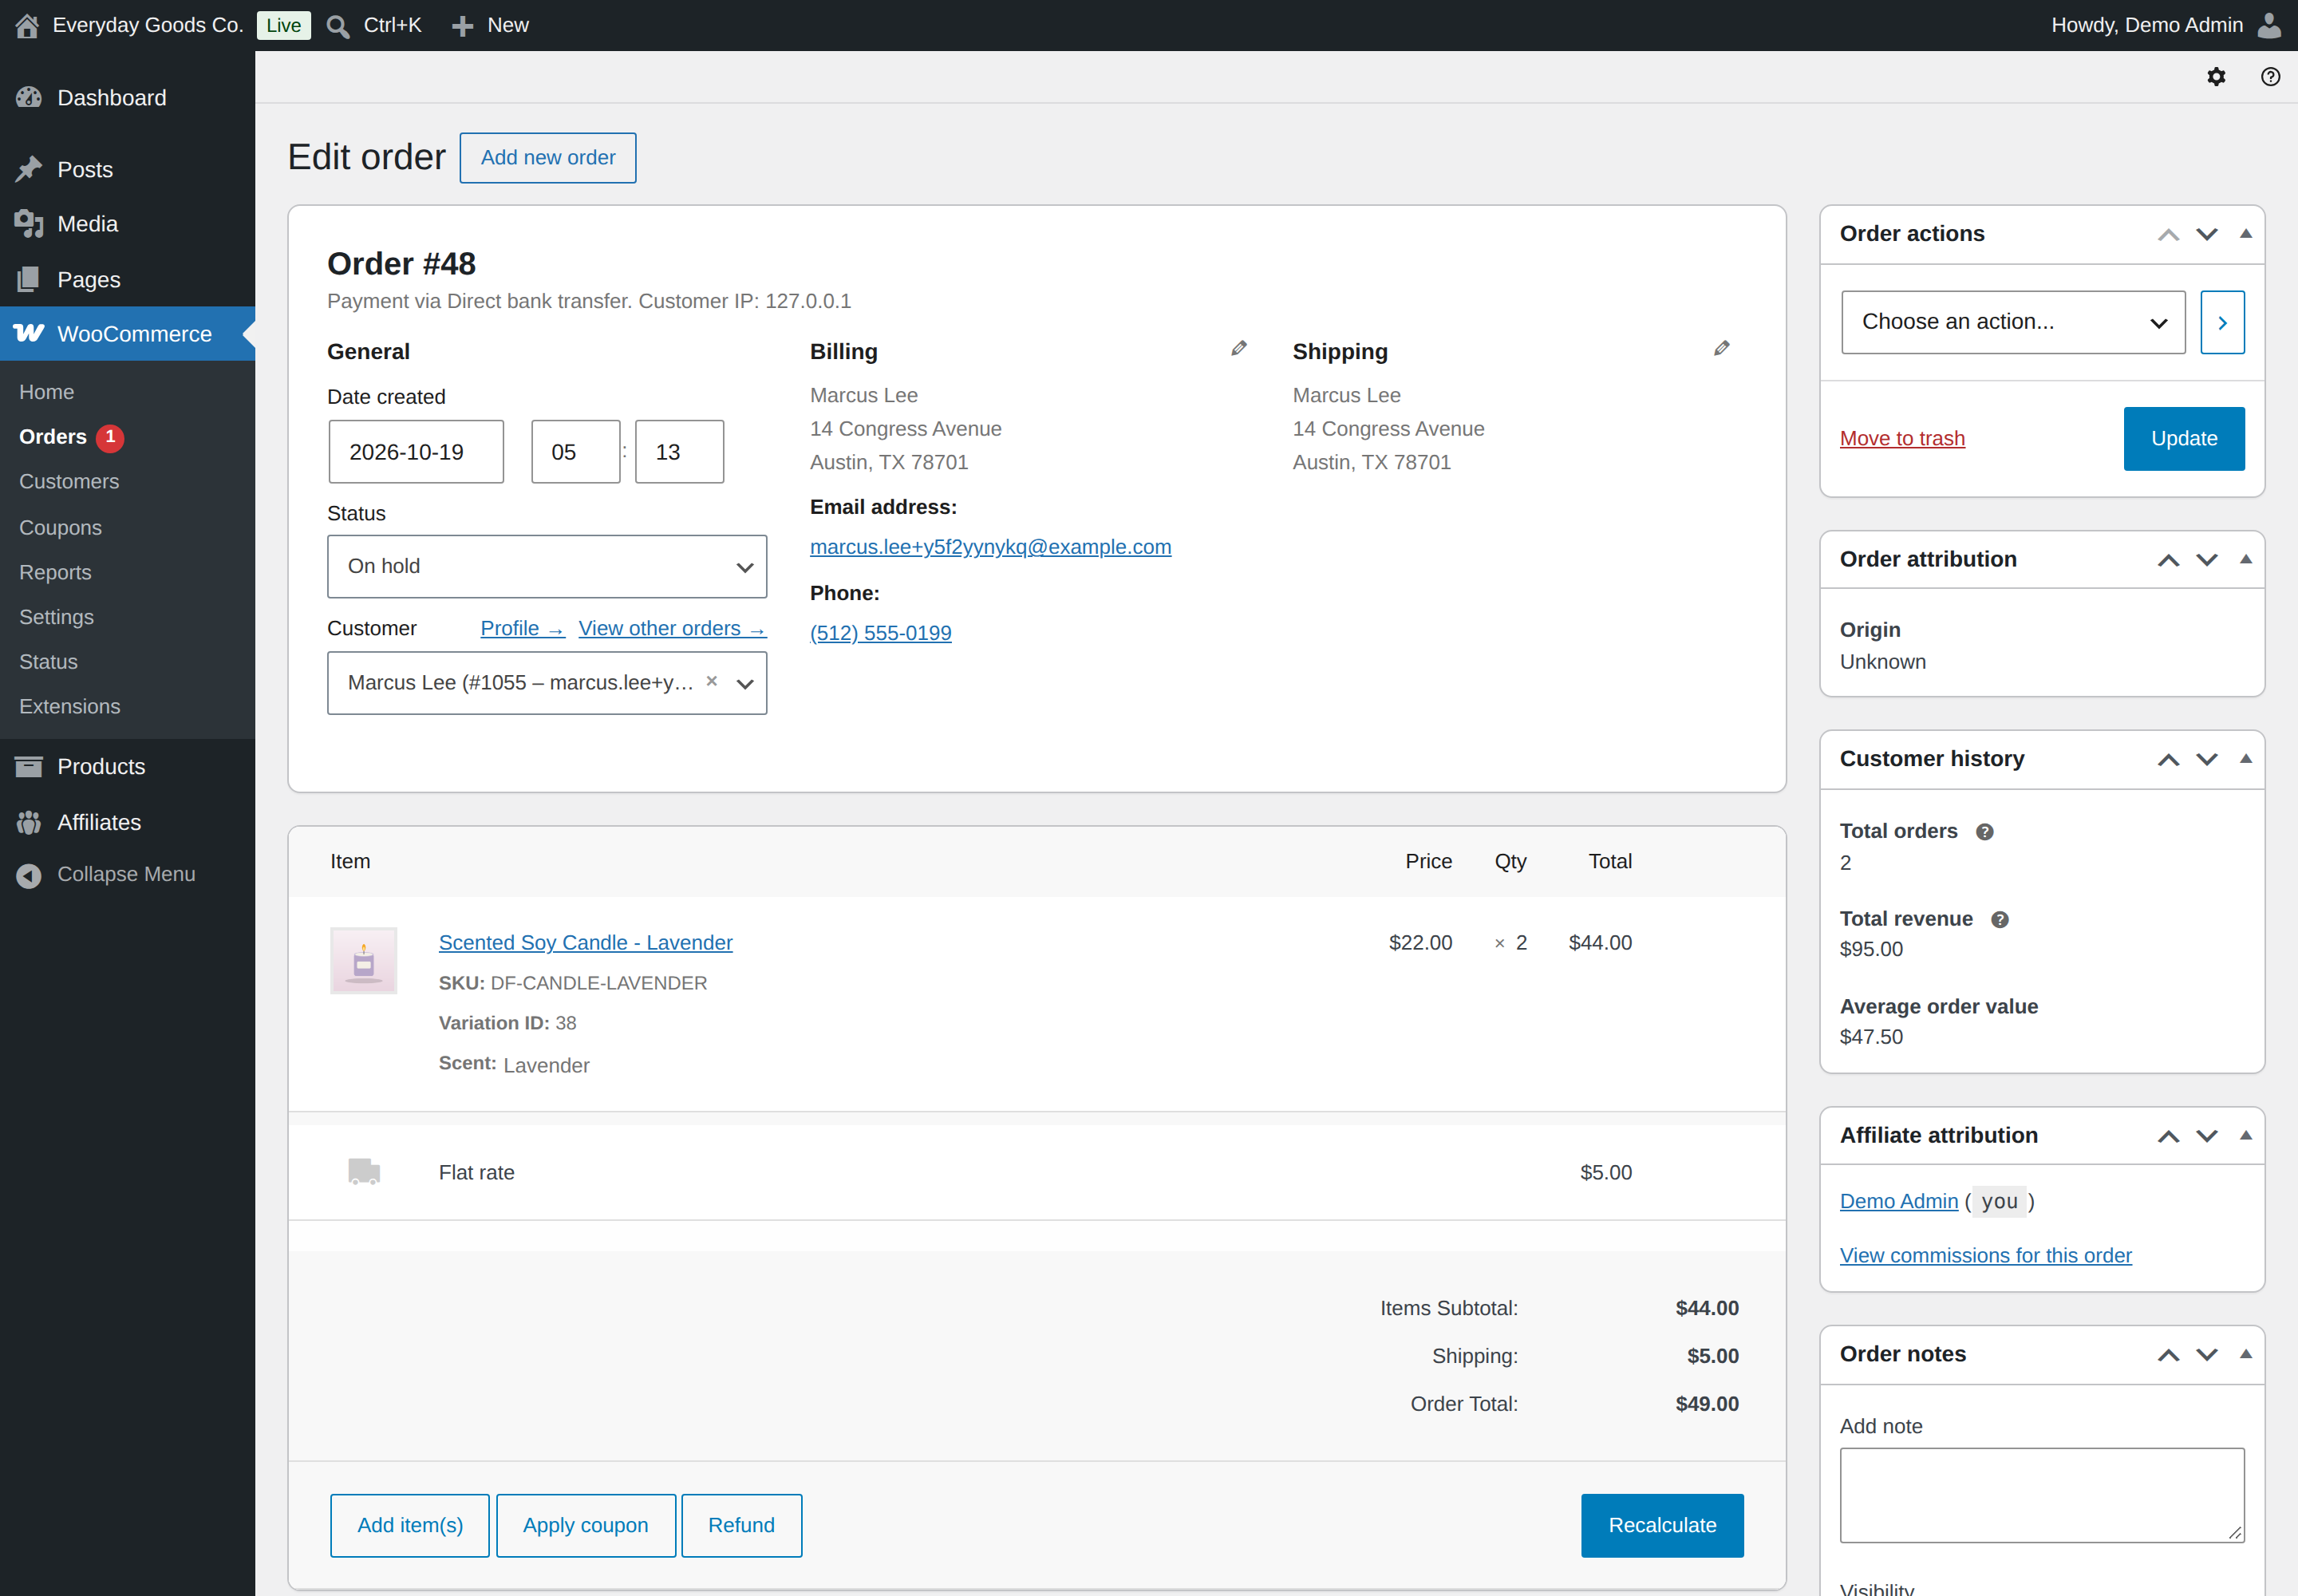Move Customer history panel up
The height and width of the screenshot is (1596, 2298).
[x=2168, y=760]
